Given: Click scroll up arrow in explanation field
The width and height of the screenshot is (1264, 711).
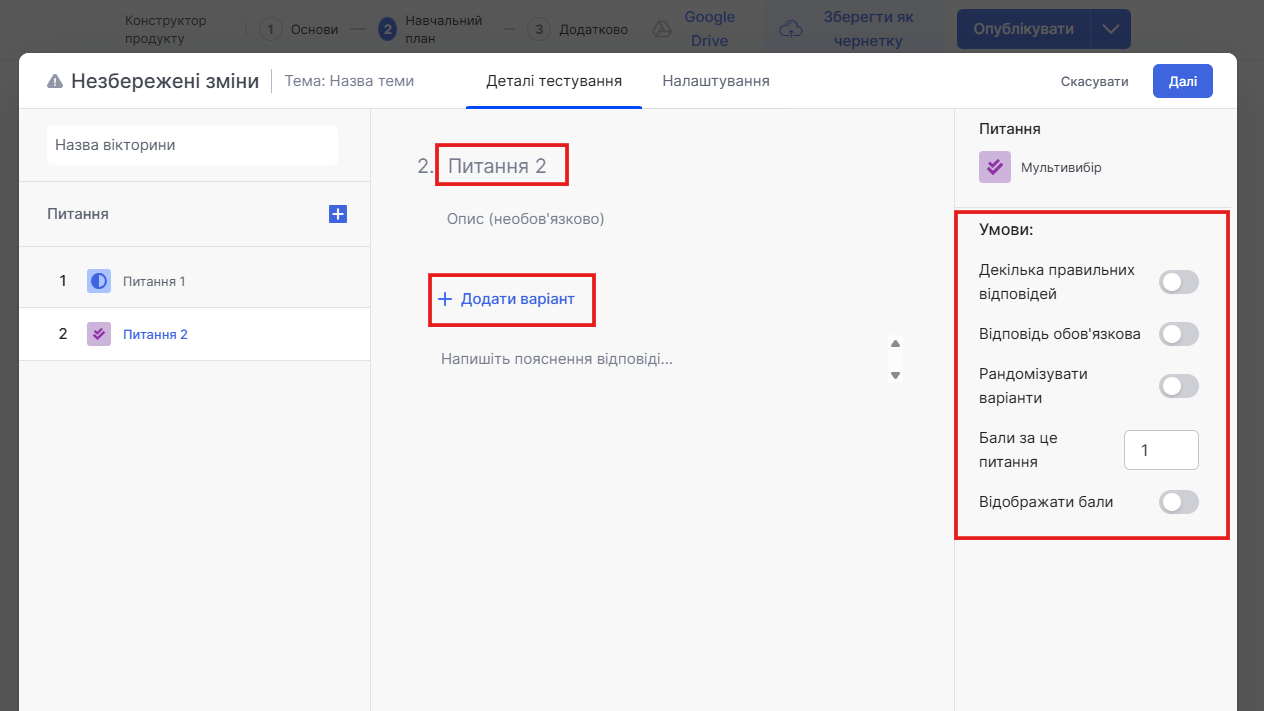Looking at the screenshot, I should pyautogui.click(x=896, y=344).
